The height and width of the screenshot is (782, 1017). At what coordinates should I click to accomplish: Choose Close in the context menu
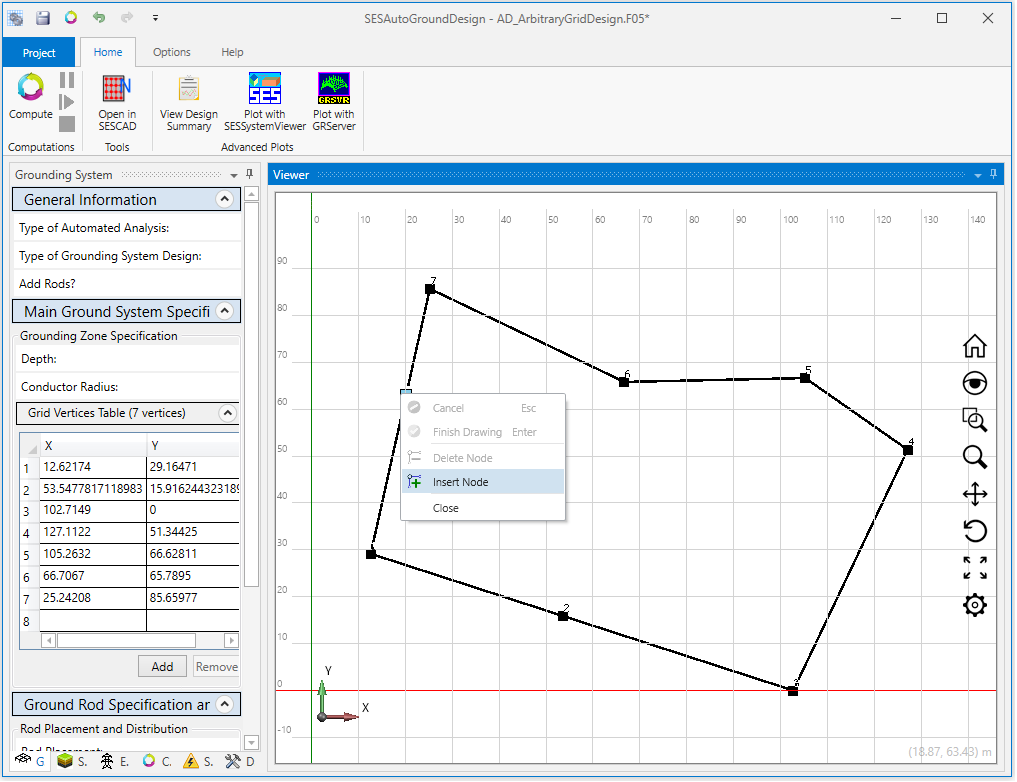pos(483,508)
